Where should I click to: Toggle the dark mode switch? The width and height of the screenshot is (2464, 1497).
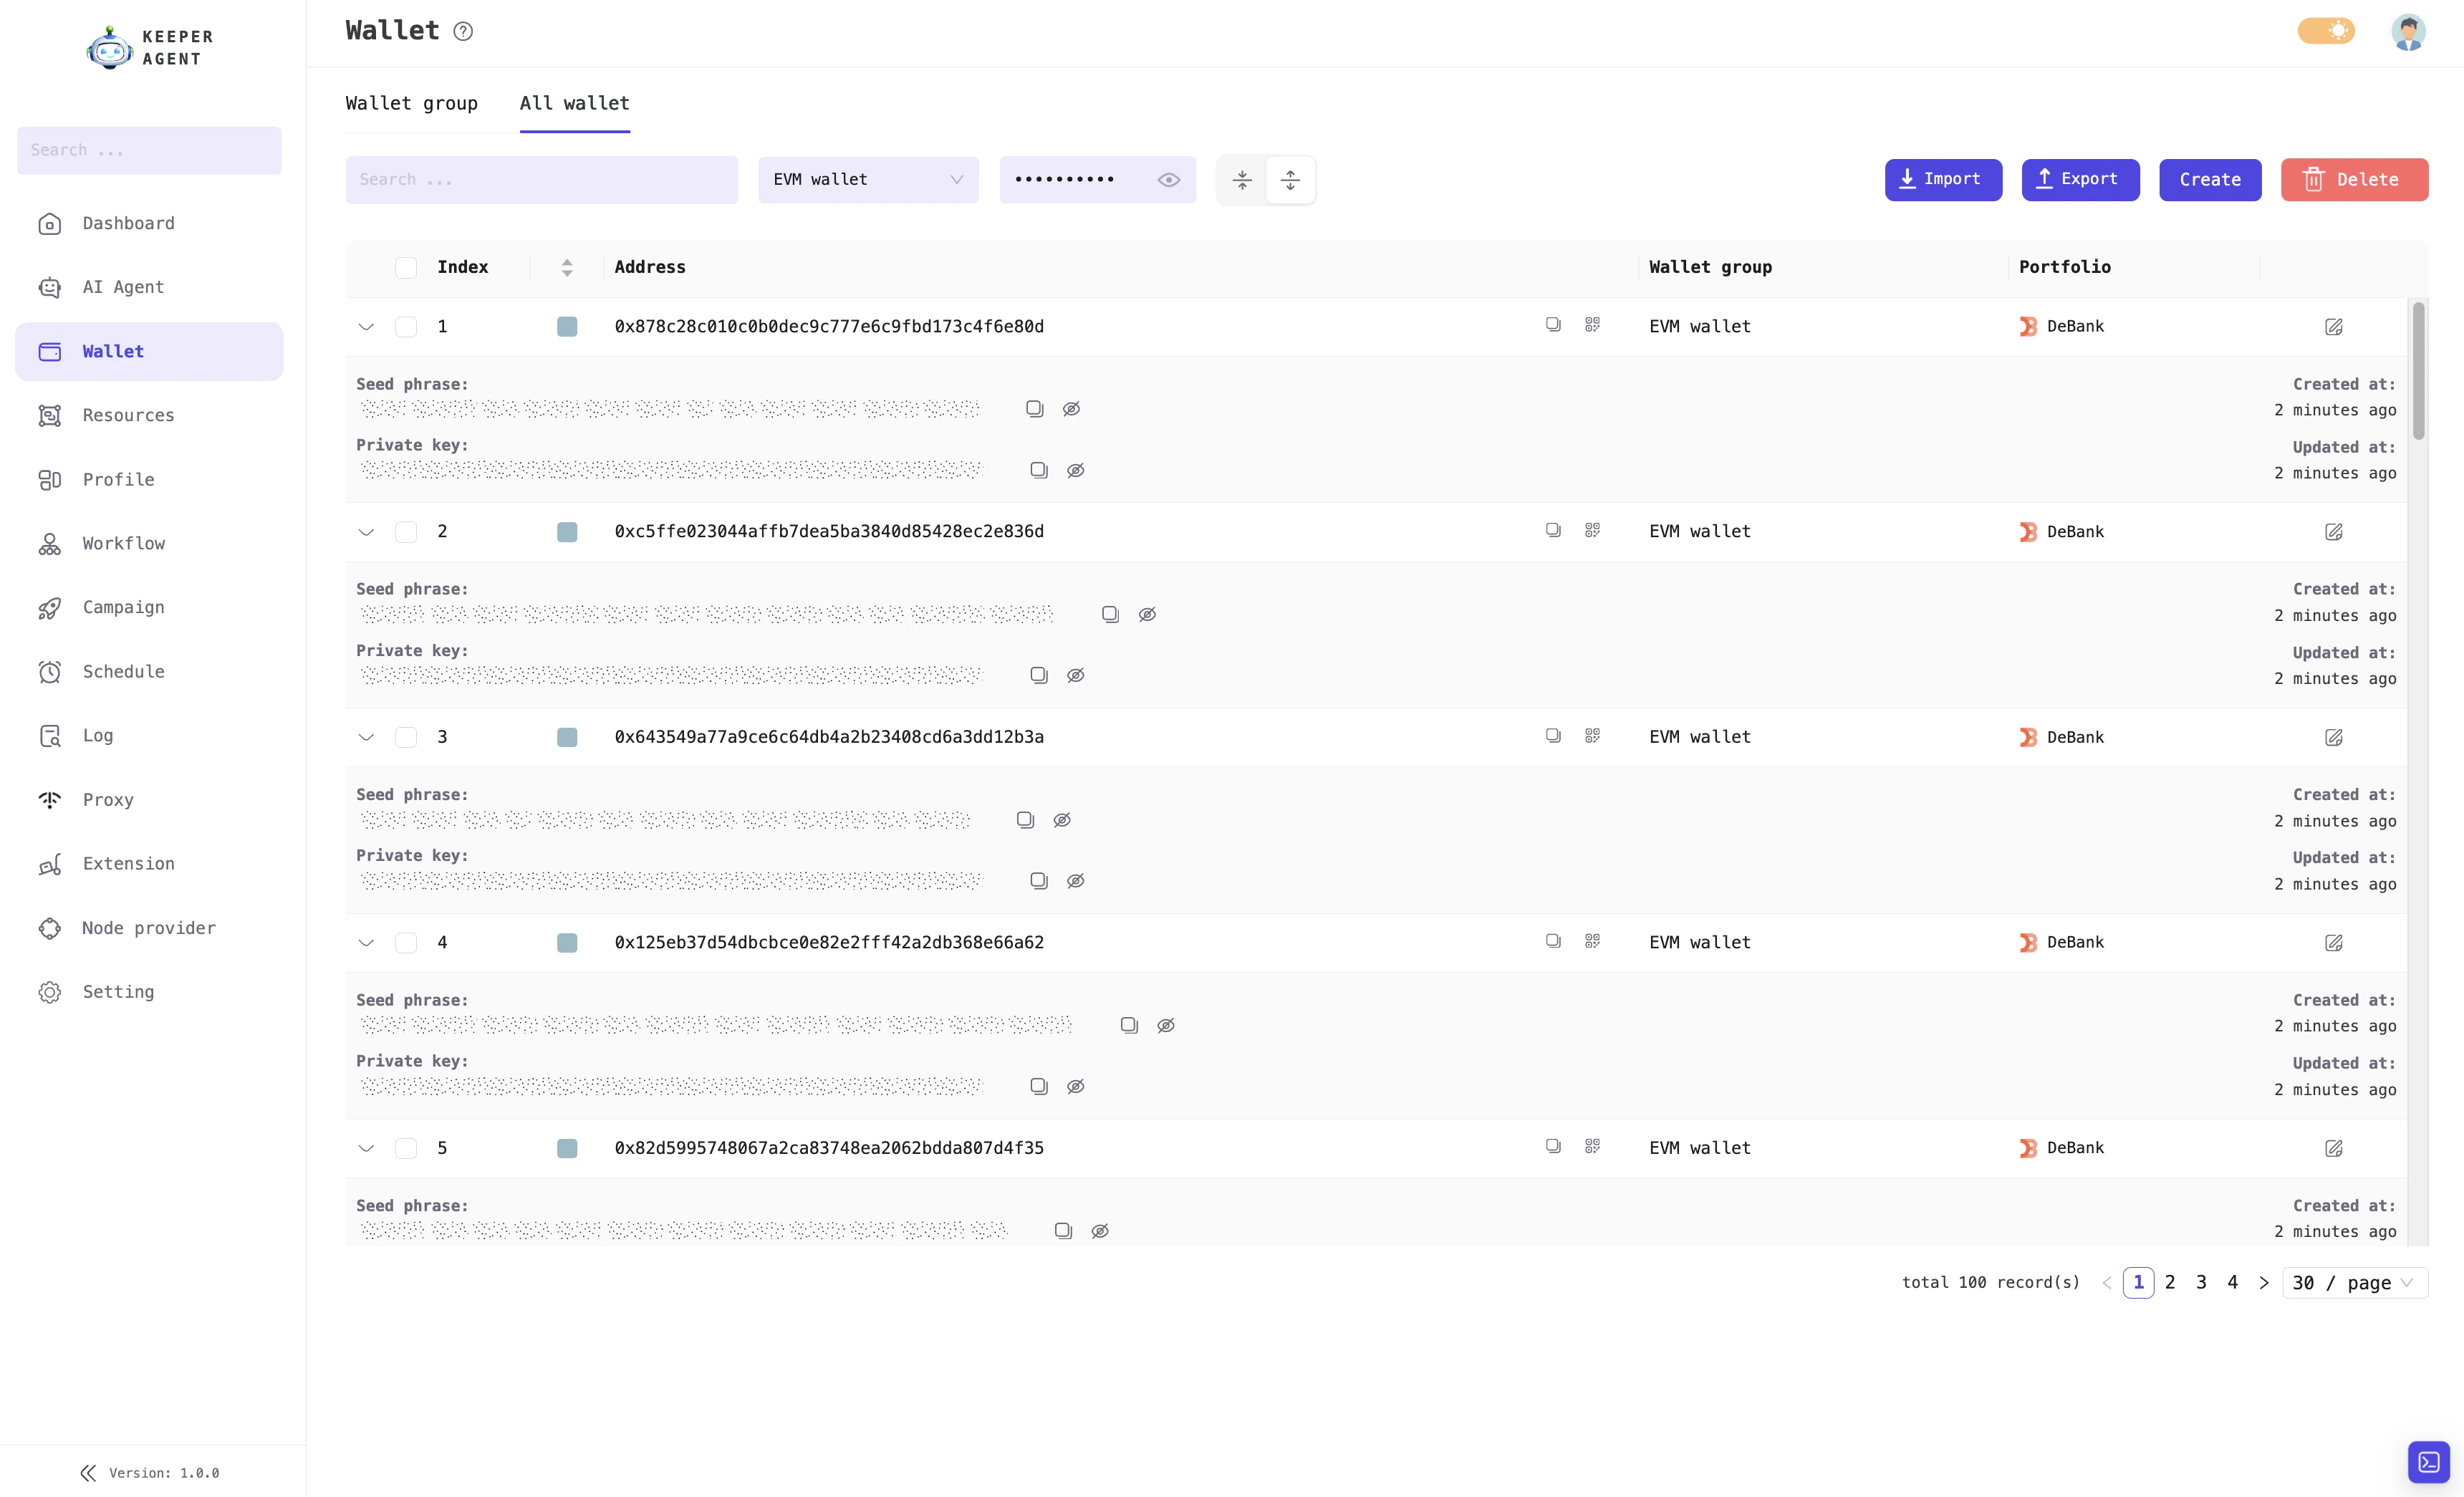pos(2326,31)
